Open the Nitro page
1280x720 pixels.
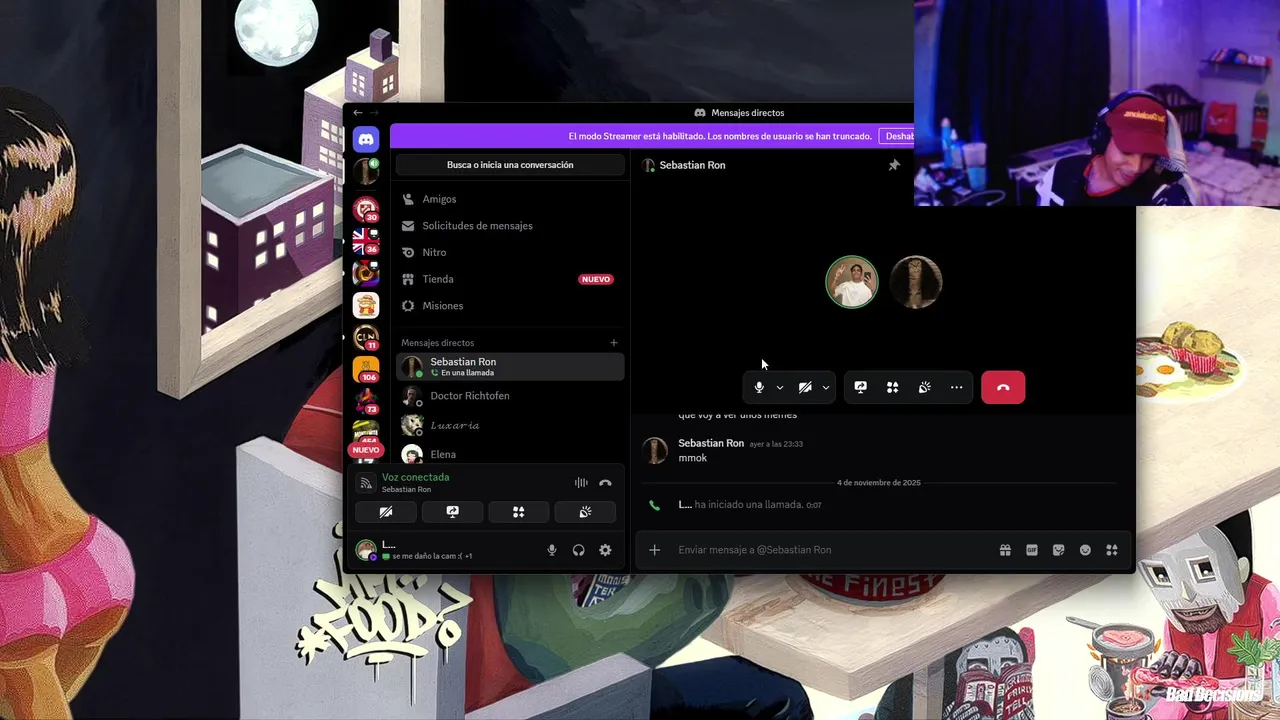(510, 252)
